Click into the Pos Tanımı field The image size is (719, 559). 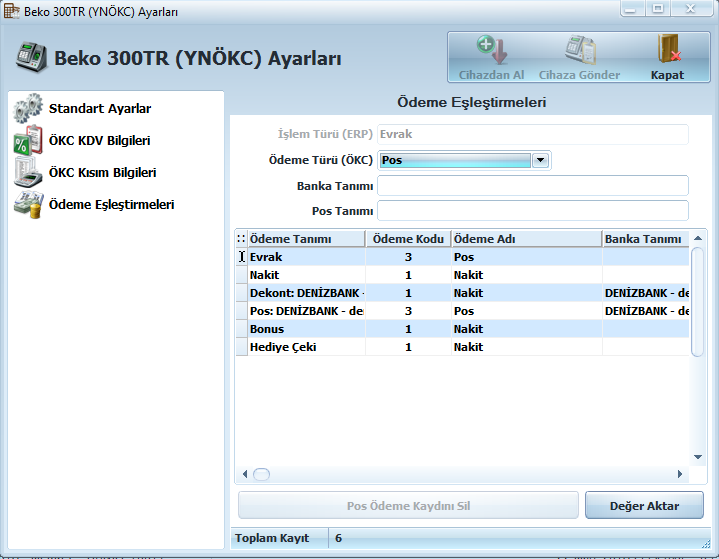pyautogui.click(x=532, y=211)
